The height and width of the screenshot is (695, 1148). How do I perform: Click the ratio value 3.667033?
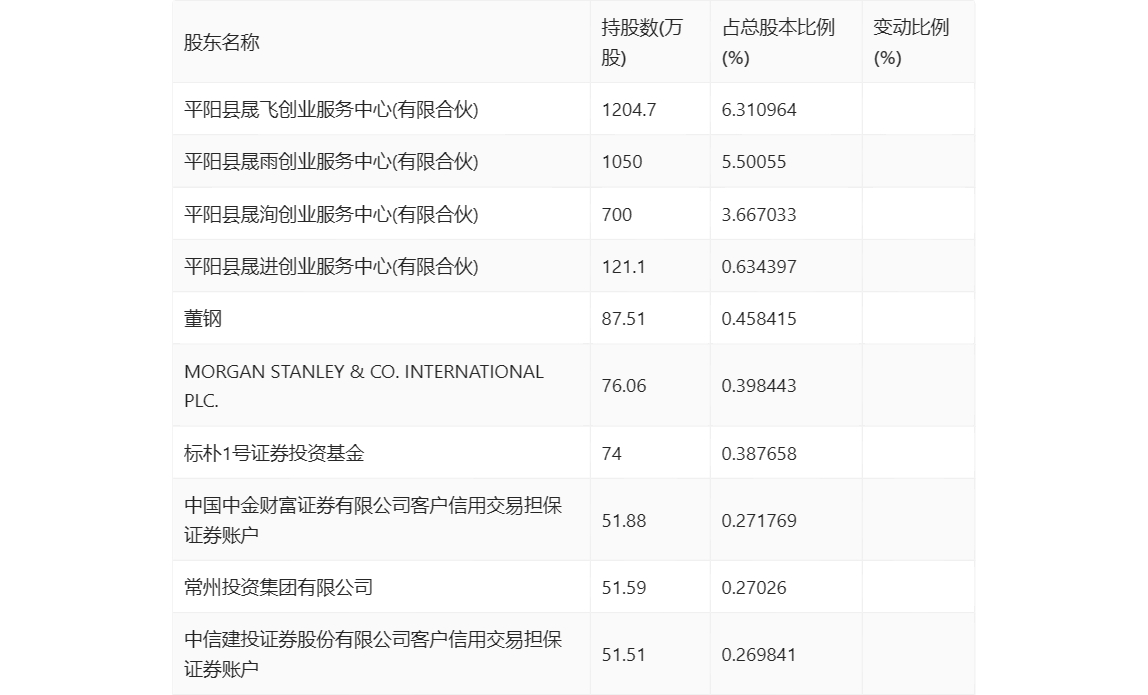point(758,215)
